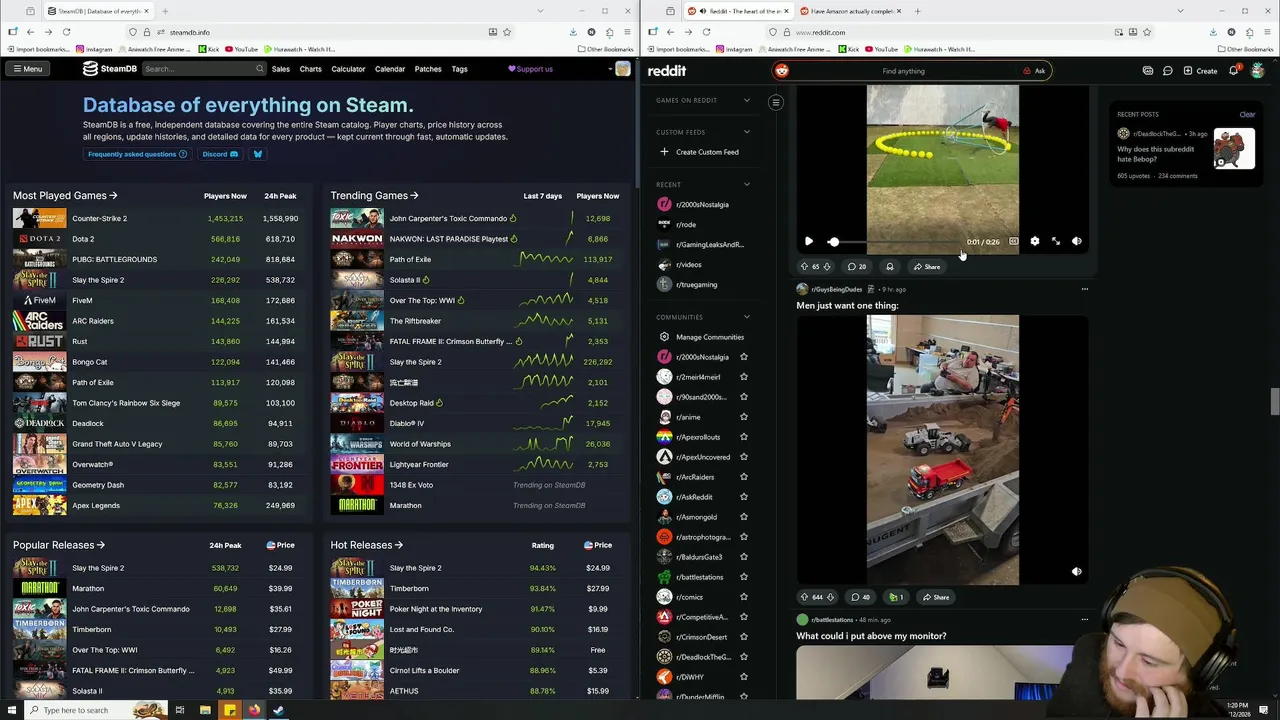Upvote the post with 644 votes
The height and width of the screenshot is (720, 1280).
[x=804, y=597]
